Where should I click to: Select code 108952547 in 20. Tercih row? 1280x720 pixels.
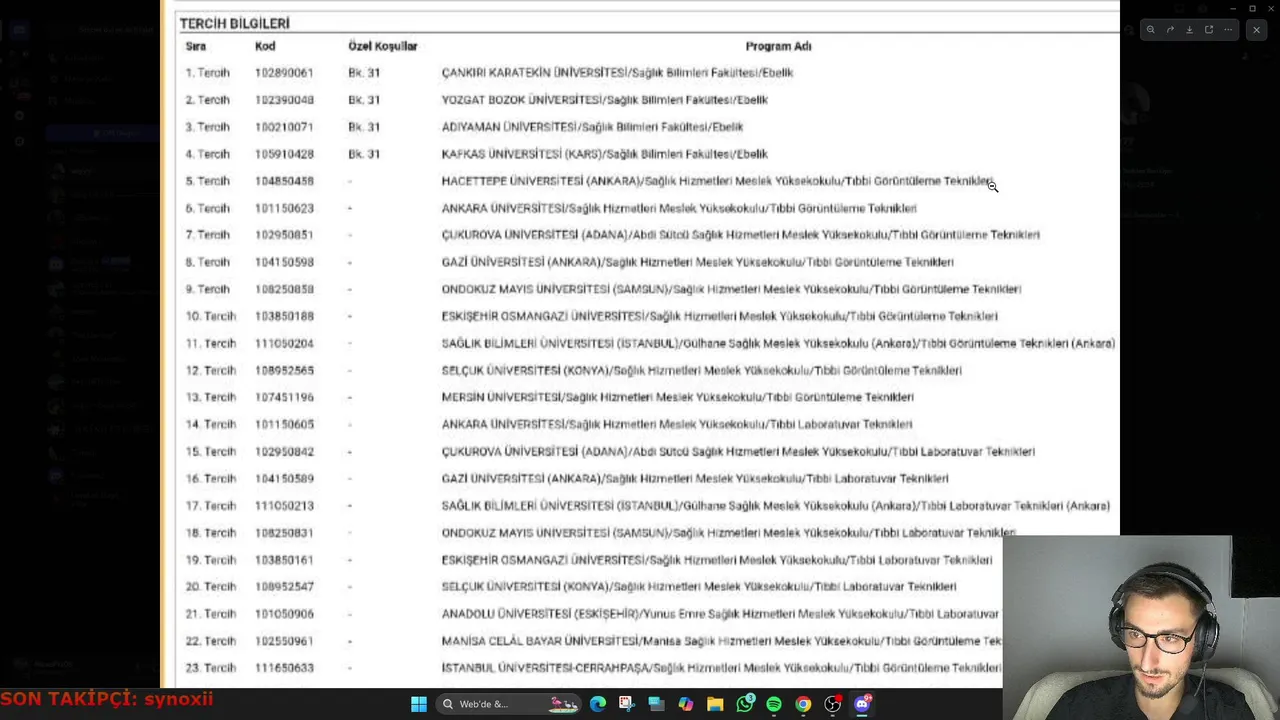[x=284, y=587]
